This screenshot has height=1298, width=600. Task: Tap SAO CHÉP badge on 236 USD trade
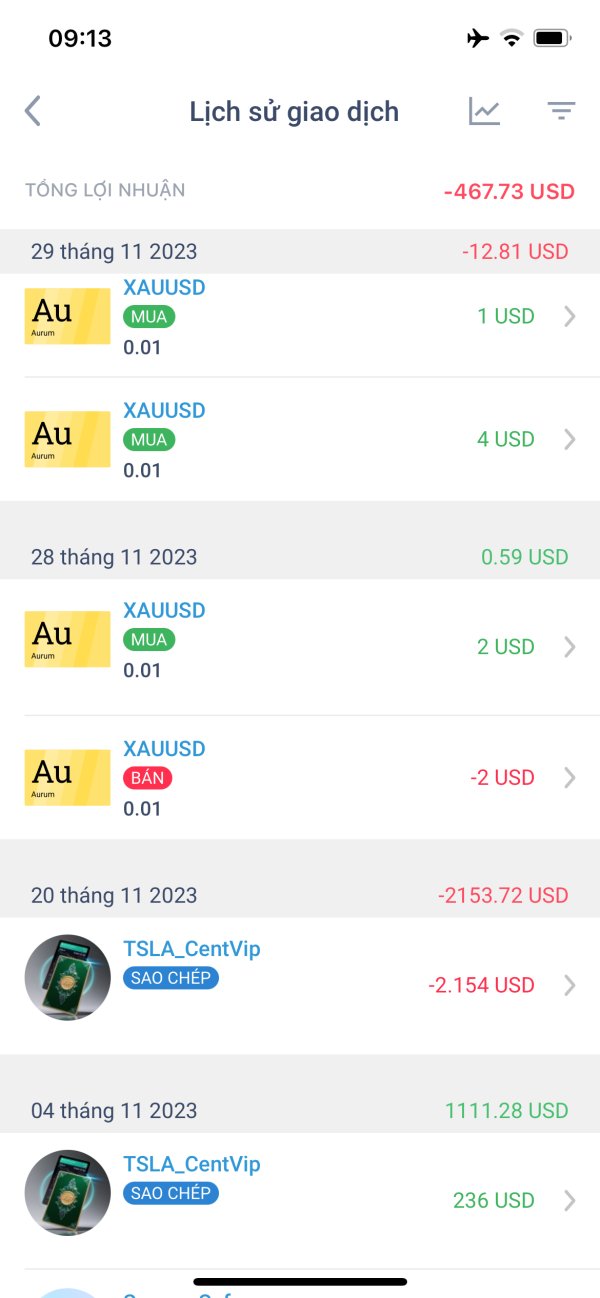[x=170, y=1193]
